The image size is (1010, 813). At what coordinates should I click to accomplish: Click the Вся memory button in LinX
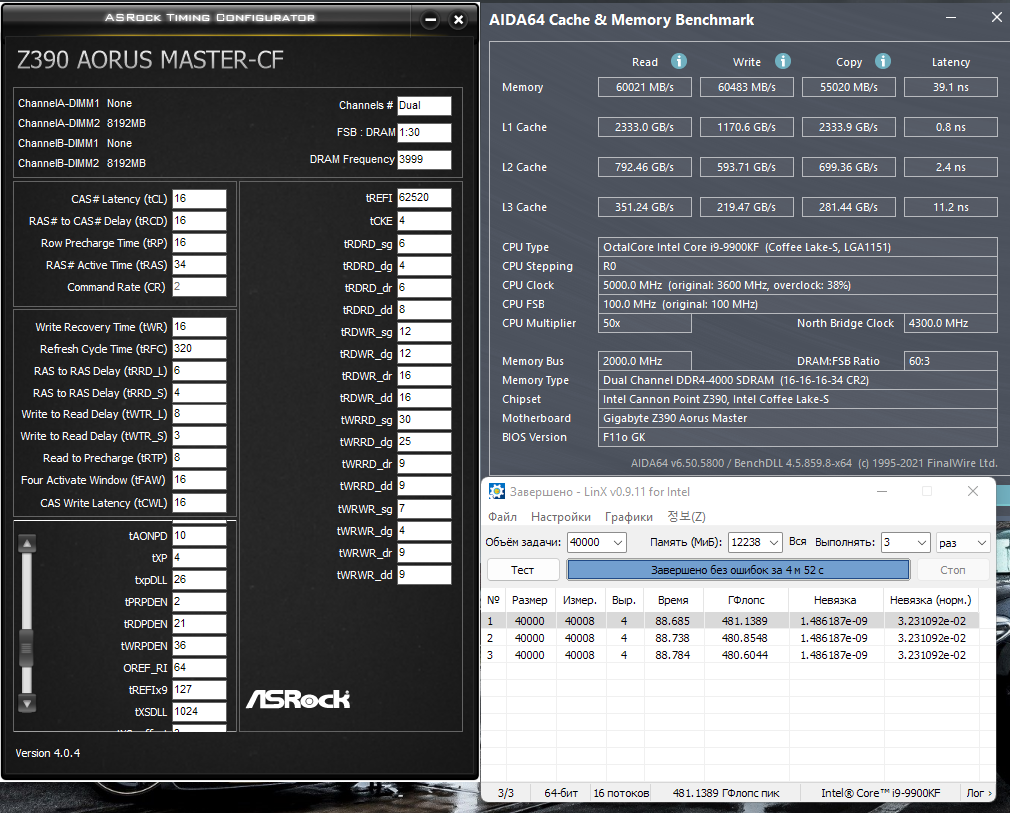797,542
